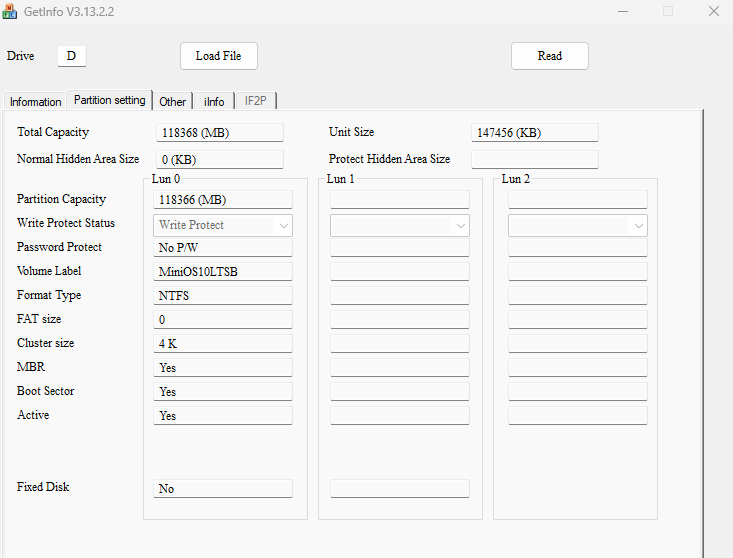Minimize the GetInfo window

coord(623,11)
